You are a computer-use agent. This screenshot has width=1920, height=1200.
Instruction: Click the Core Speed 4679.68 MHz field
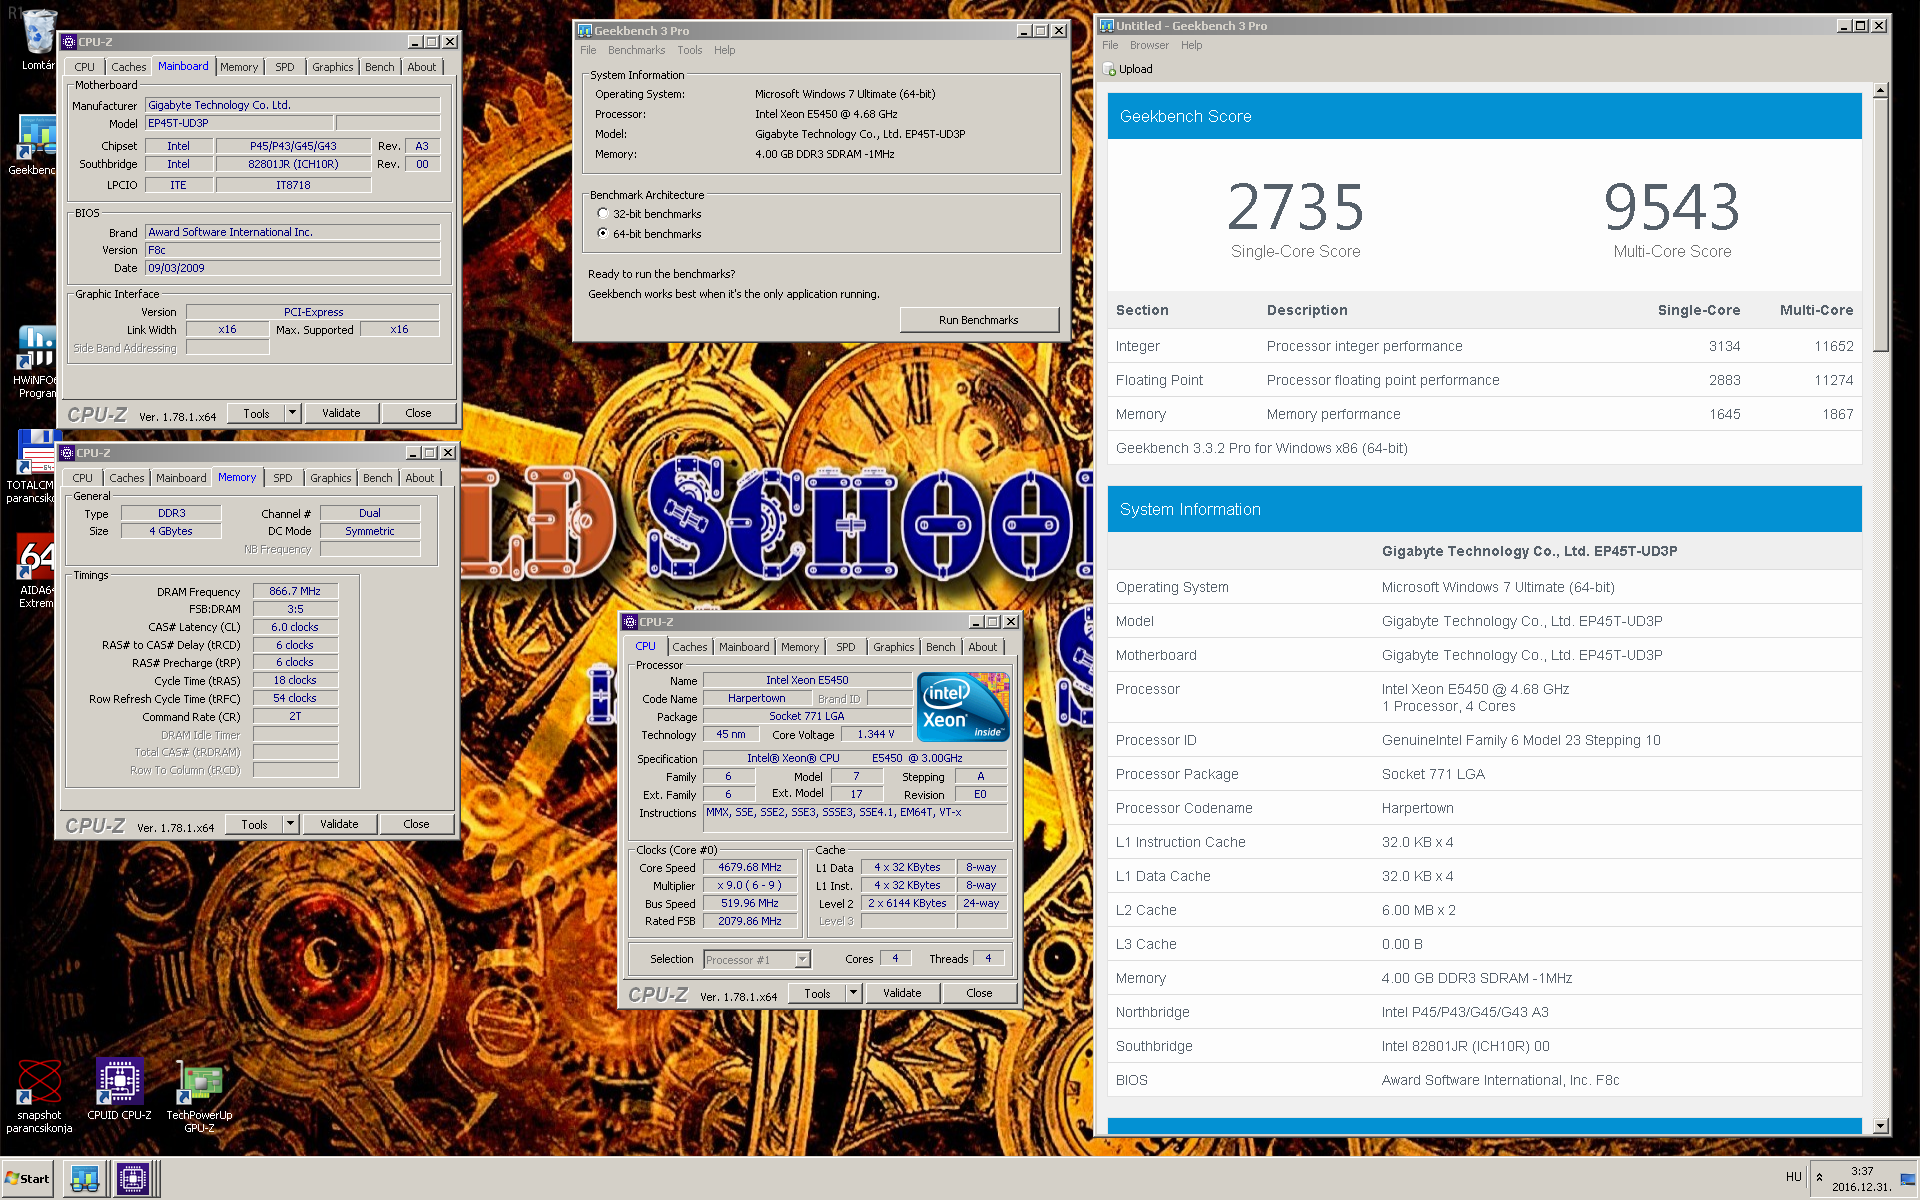(x=750, y=867)
